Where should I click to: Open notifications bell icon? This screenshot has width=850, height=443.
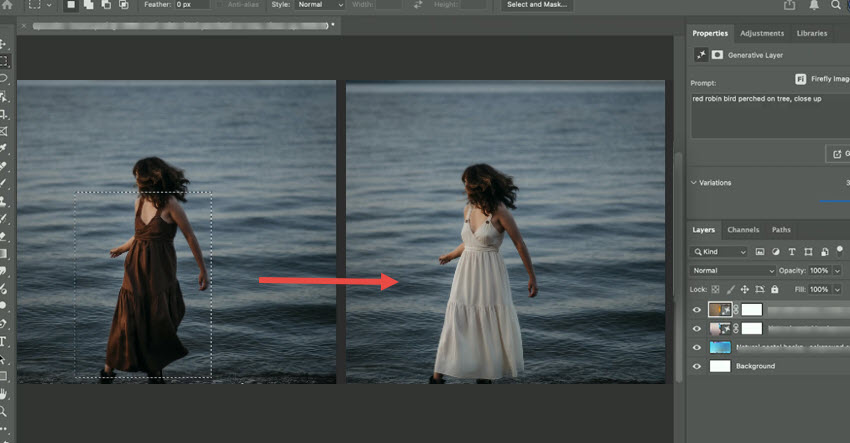[x=814, y=4]
